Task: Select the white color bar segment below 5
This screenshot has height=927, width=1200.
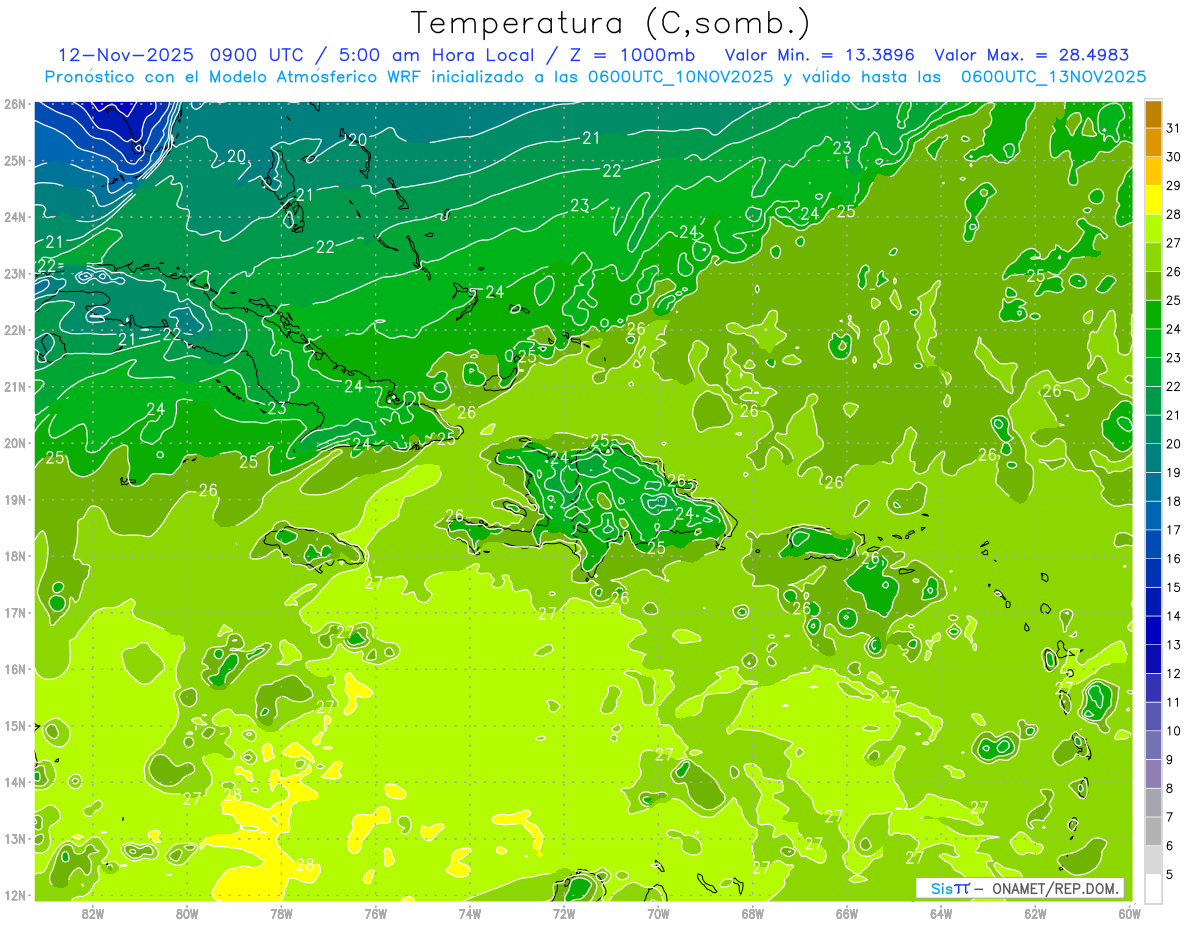Action: [1153, 888]
